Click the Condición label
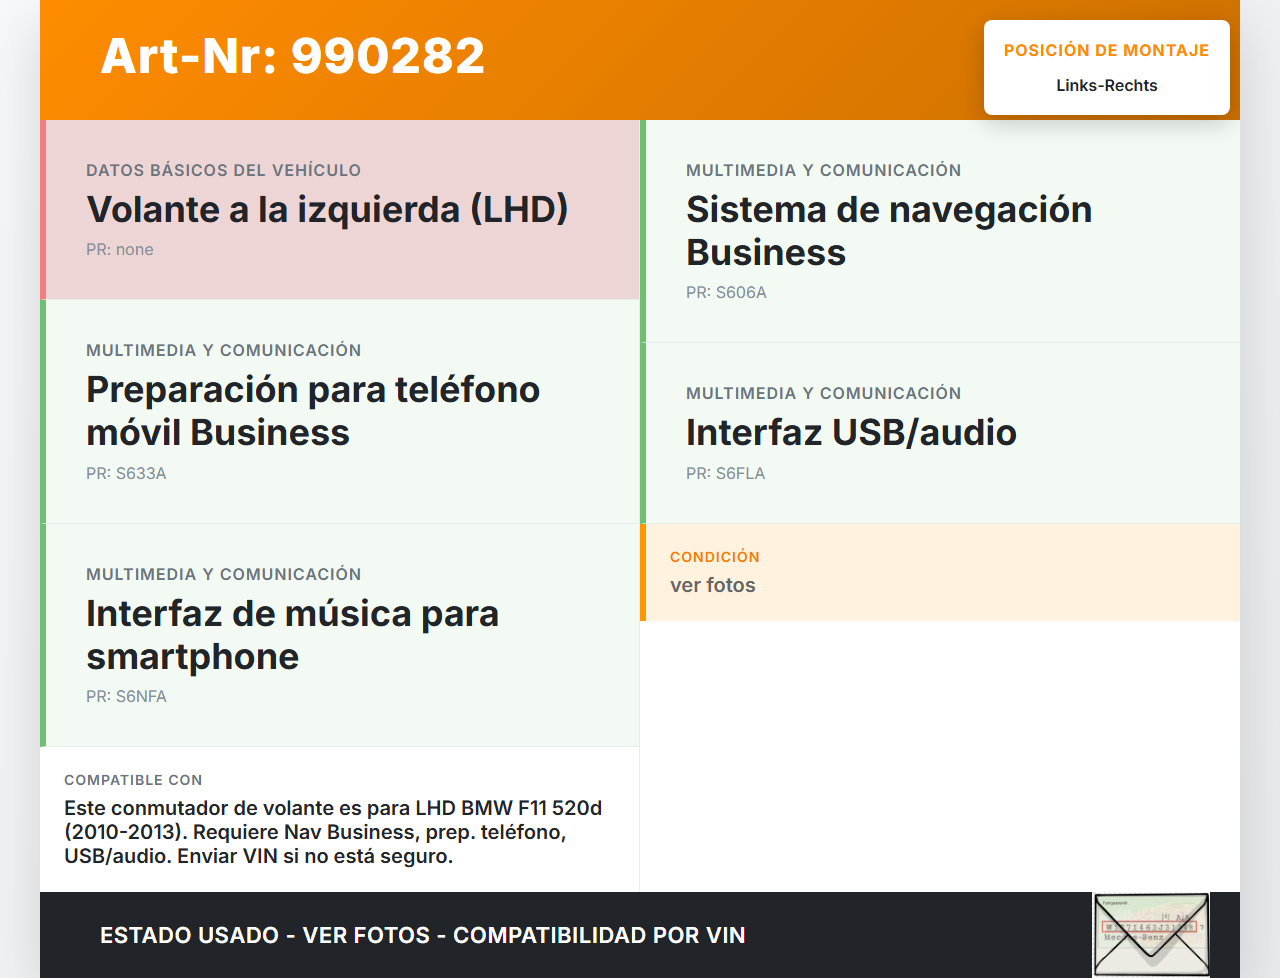 point(714,557)
